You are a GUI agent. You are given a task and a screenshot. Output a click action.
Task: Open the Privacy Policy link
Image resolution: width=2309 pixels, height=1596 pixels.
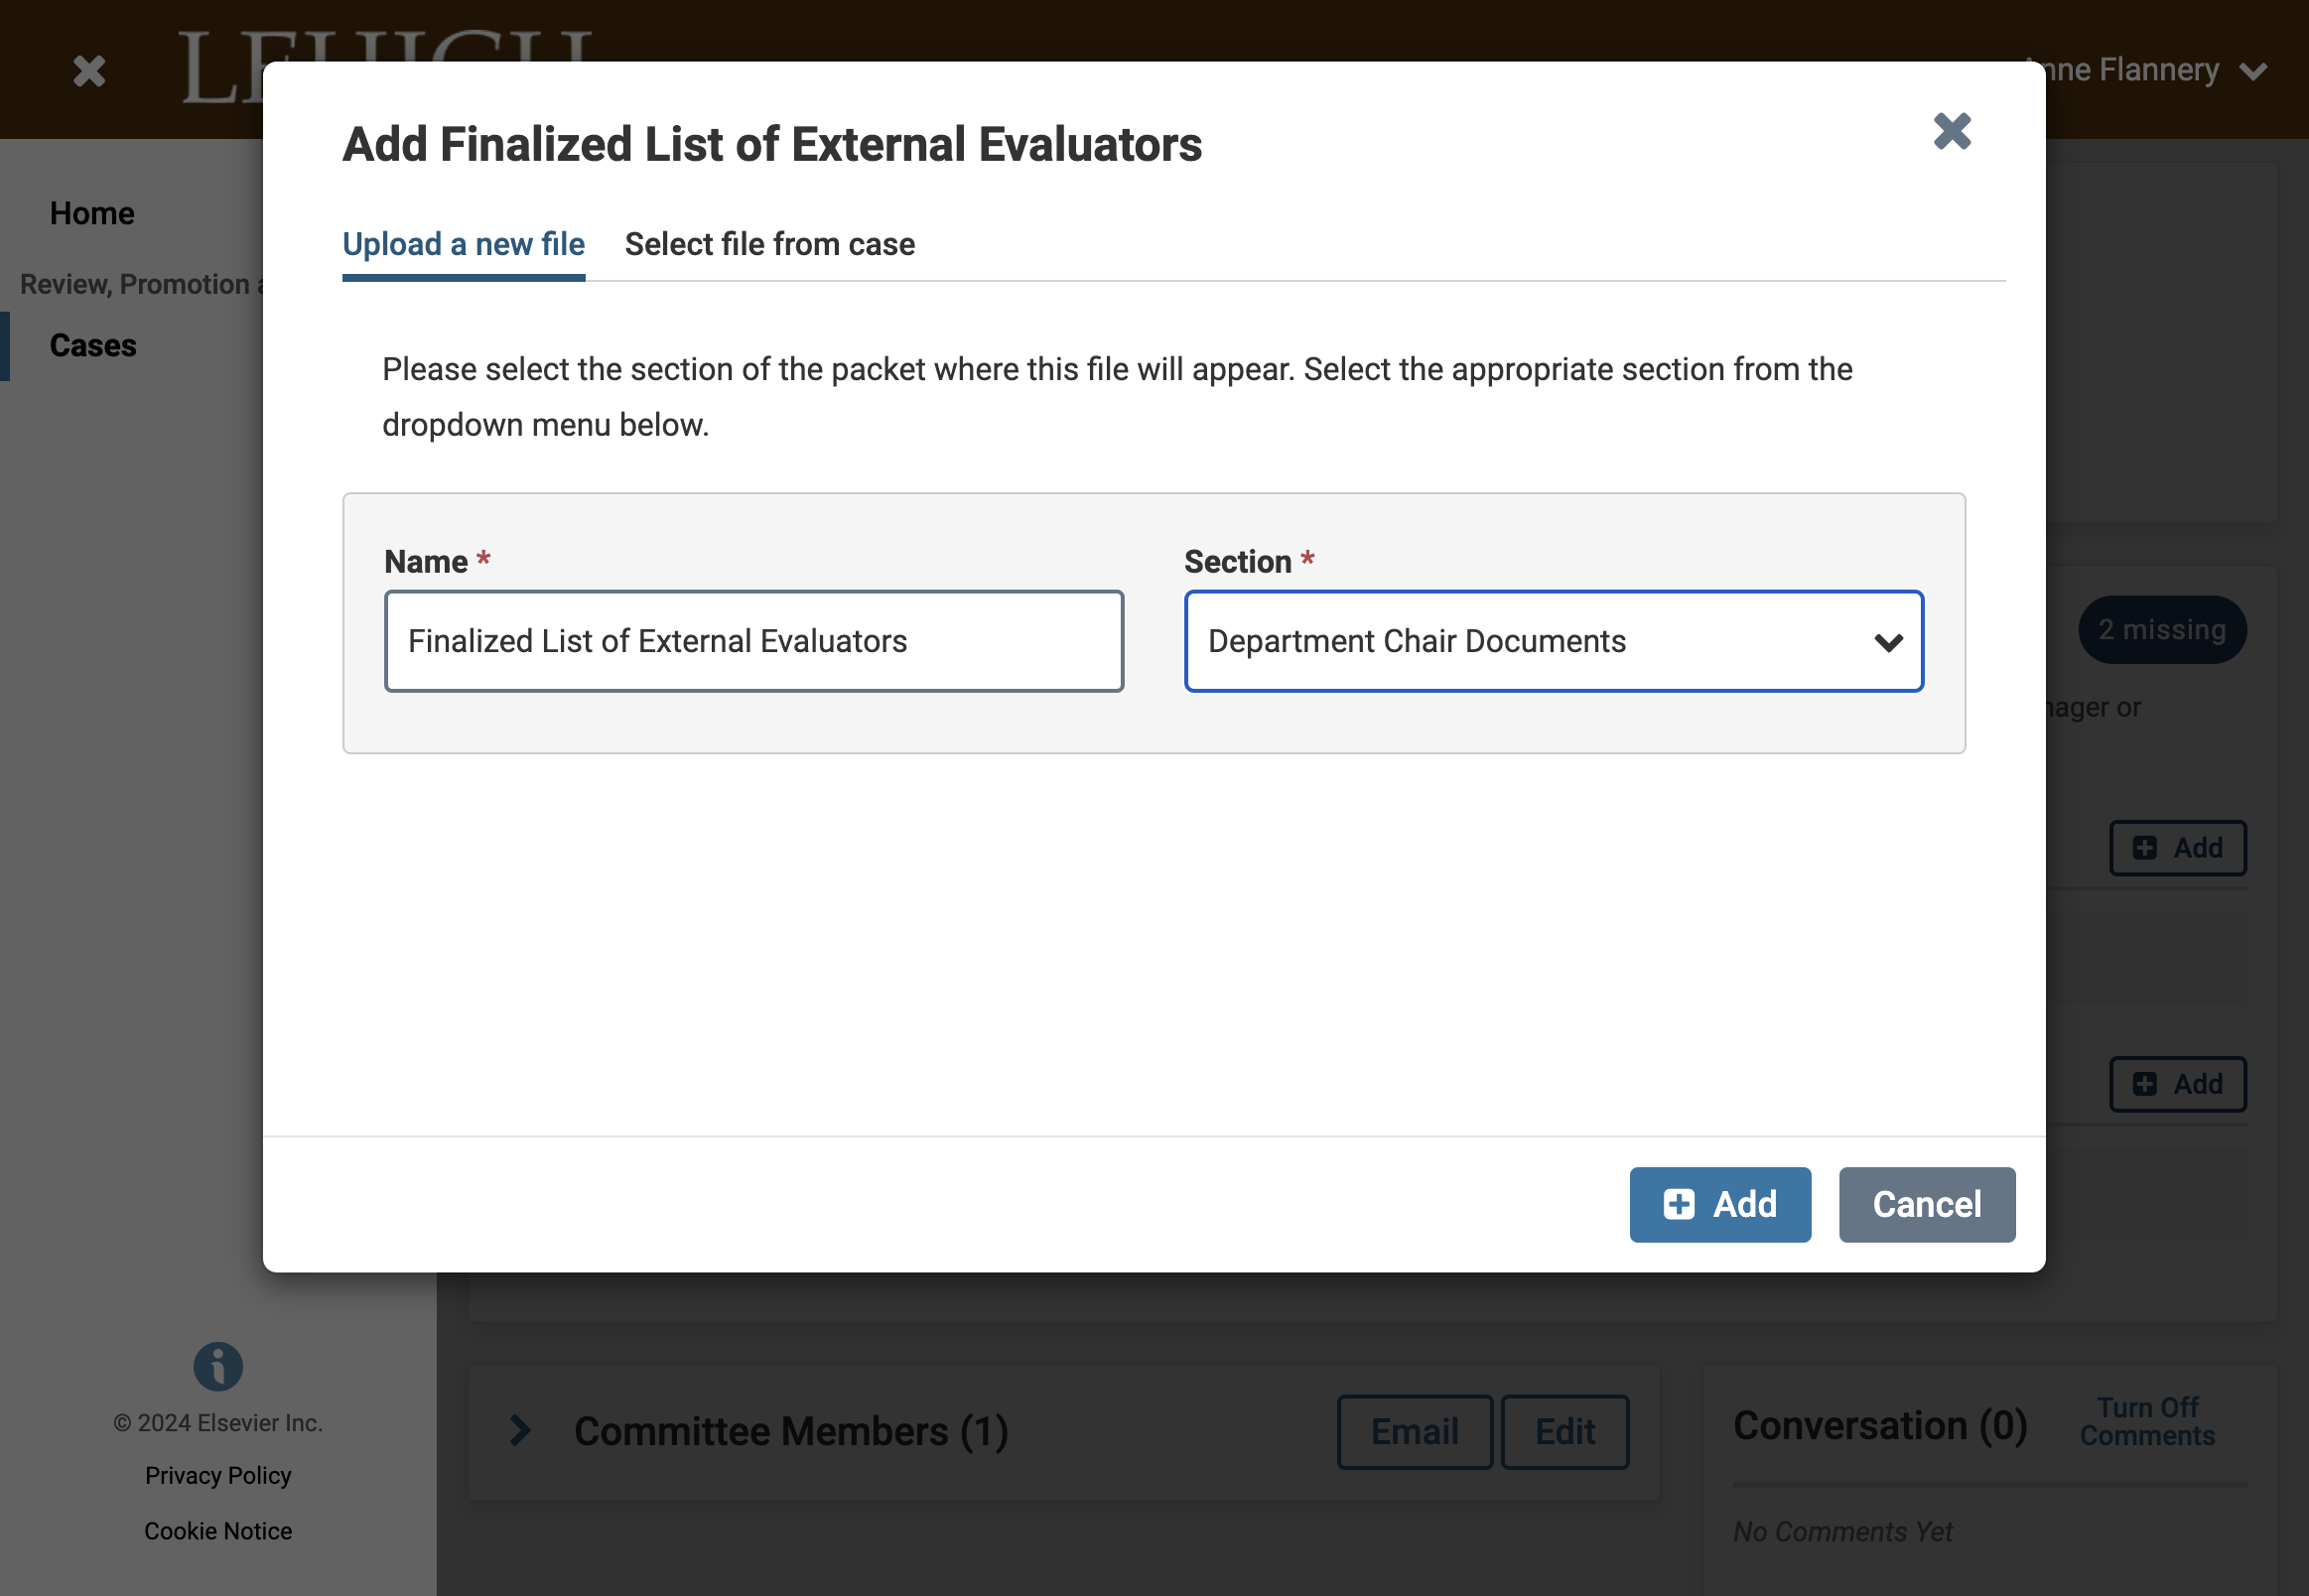[x=218, y=1475]
